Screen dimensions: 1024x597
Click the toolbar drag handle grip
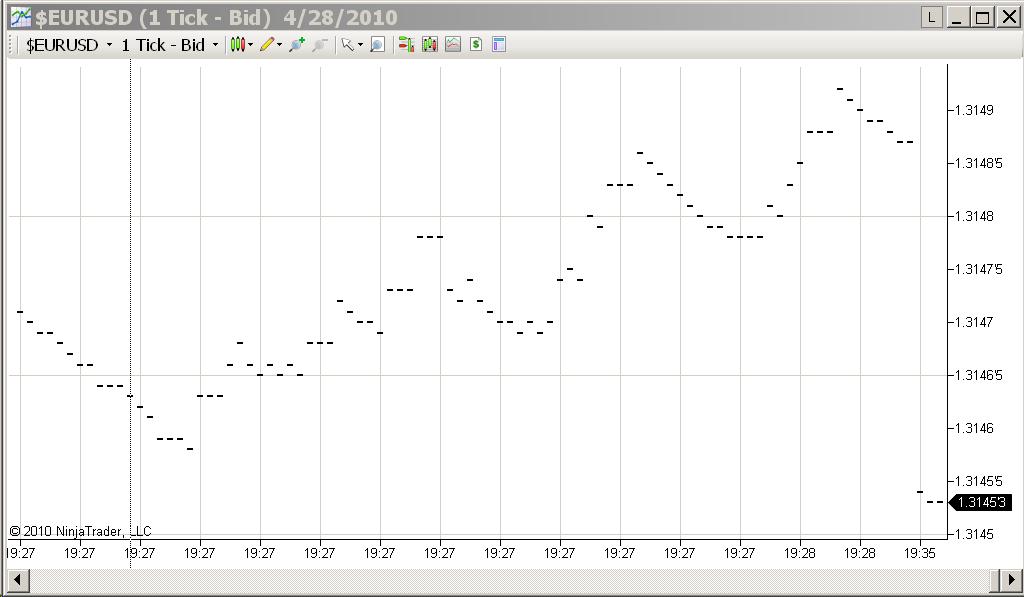(11, 45)
